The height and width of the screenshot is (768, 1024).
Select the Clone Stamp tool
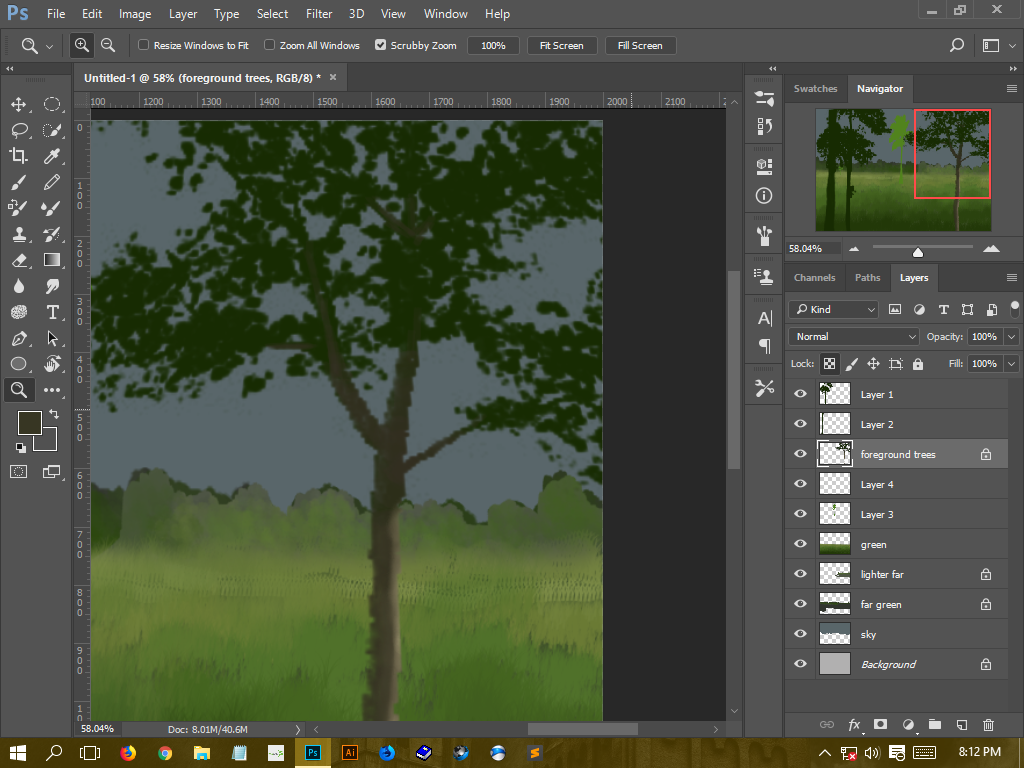pos(18,234)
